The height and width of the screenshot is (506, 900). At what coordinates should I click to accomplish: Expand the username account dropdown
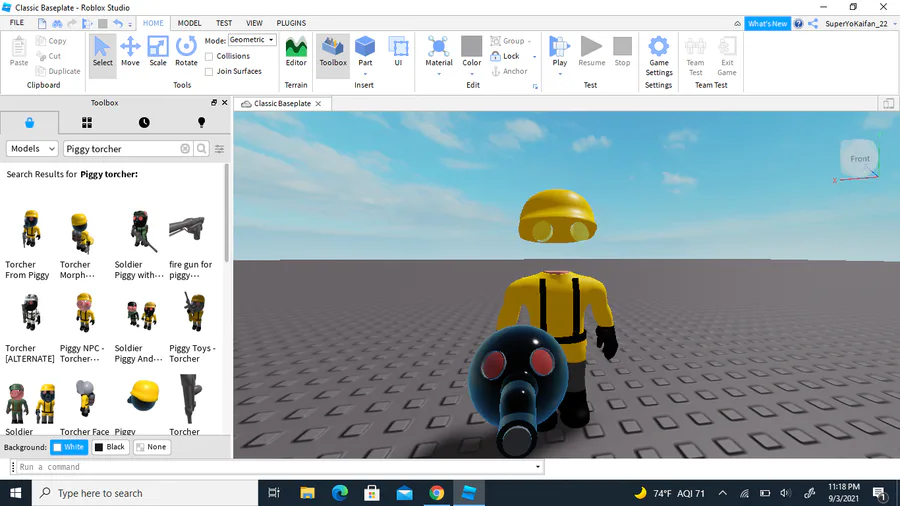[894, 24]
